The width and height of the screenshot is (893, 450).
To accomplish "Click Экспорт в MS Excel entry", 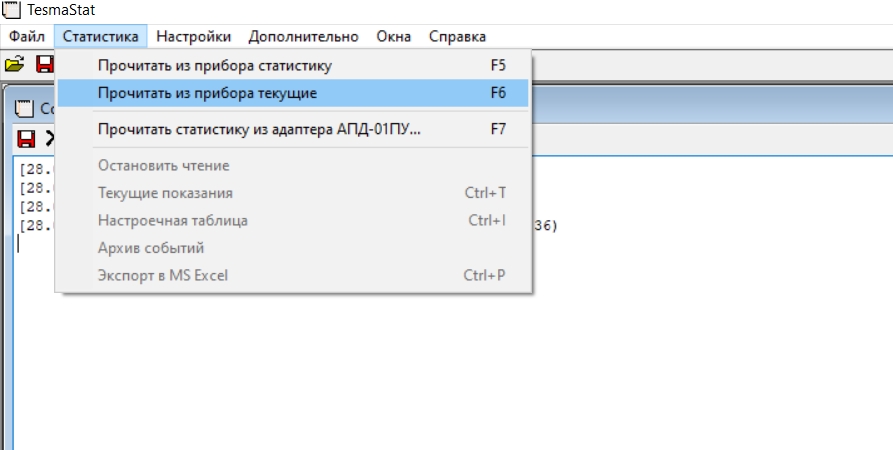I will tap(293, 276).
